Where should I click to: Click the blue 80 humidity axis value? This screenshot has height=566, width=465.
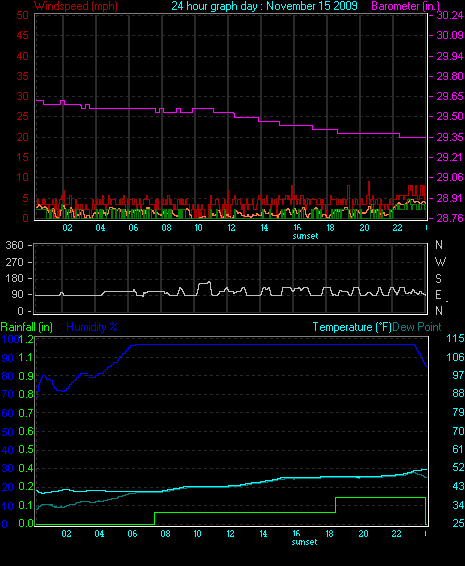point(8,376)
